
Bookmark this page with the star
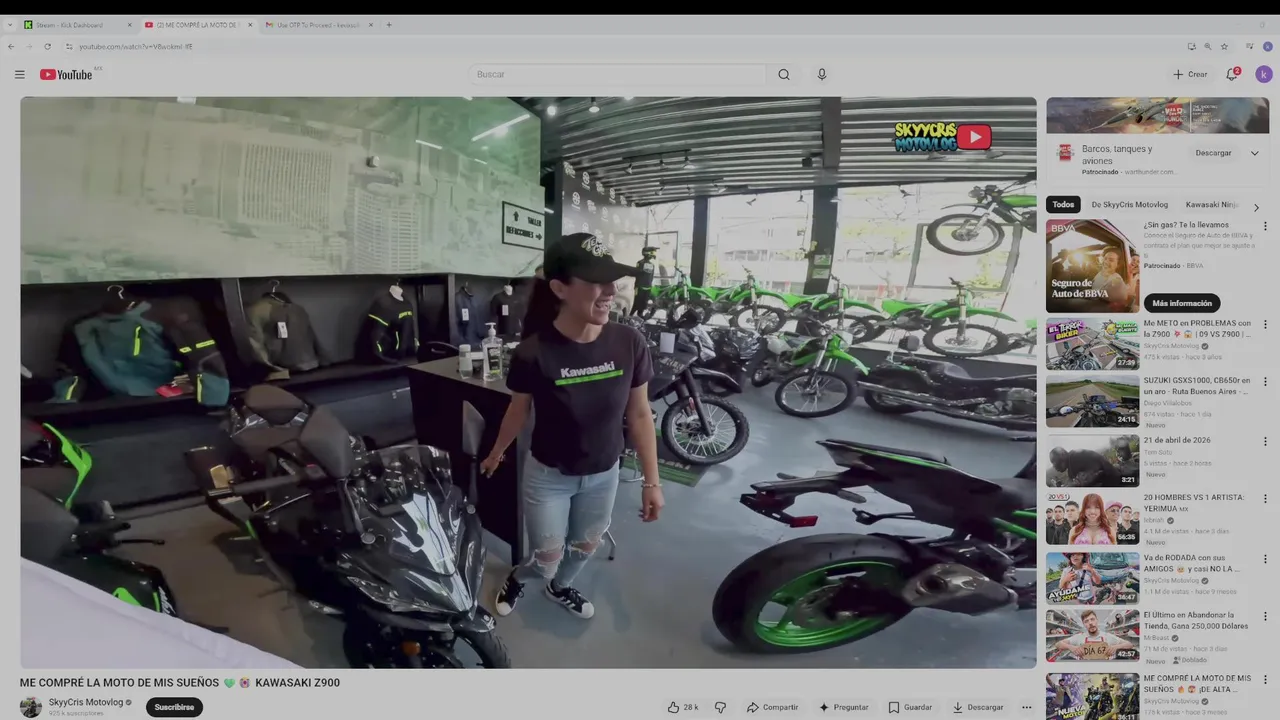pyautogui.click(x=1224, y=46)
